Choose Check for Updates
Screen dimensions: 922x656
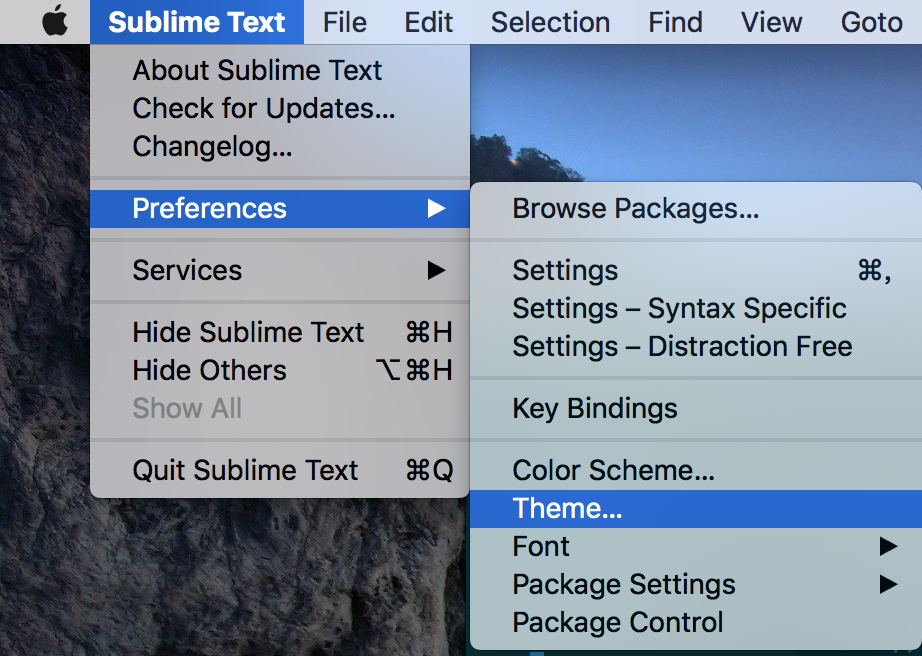(x=264, y=108)
